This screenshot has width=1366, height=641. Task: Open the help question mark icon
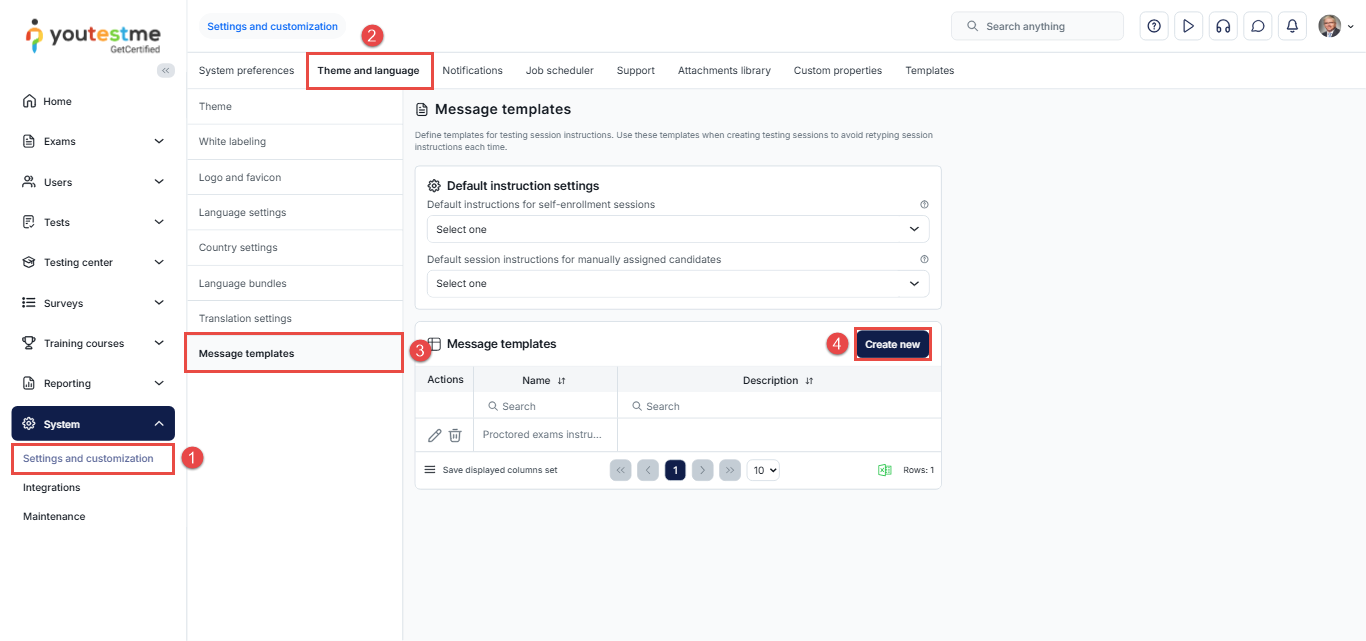1154,26
